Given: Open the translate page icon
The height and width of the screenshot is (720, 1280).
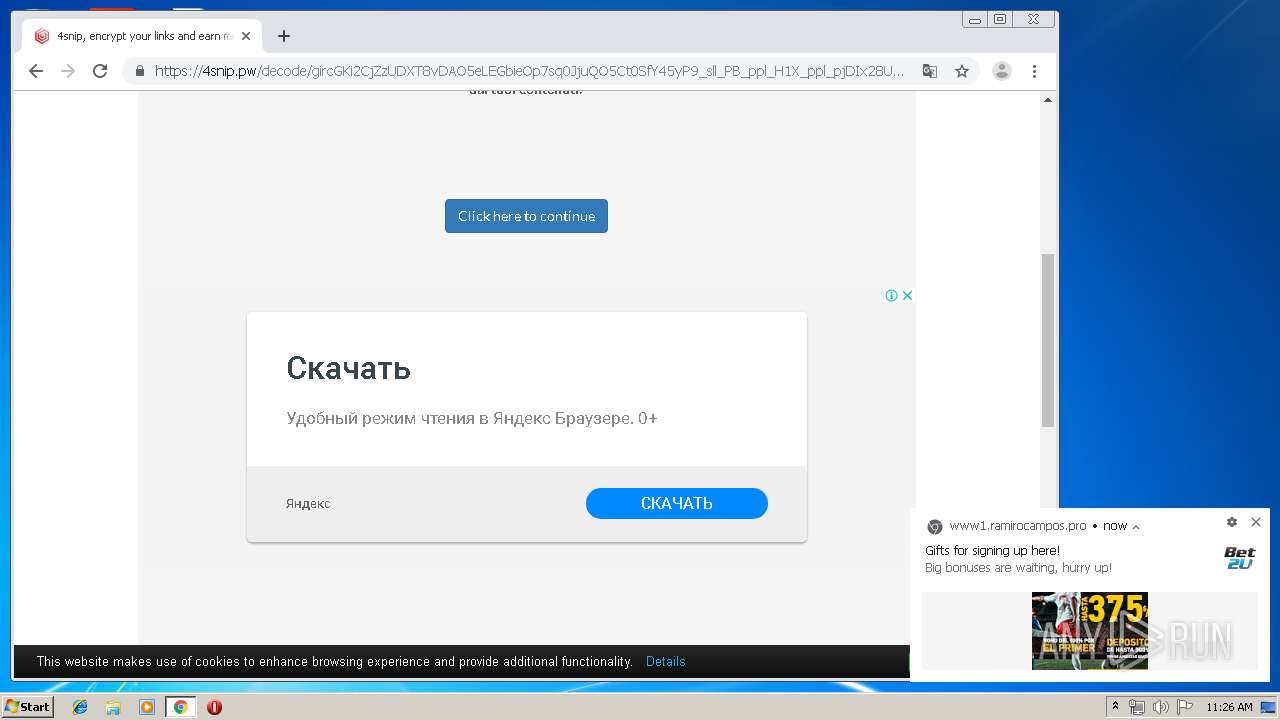Looking at the screenshot, I should point(930,71).
